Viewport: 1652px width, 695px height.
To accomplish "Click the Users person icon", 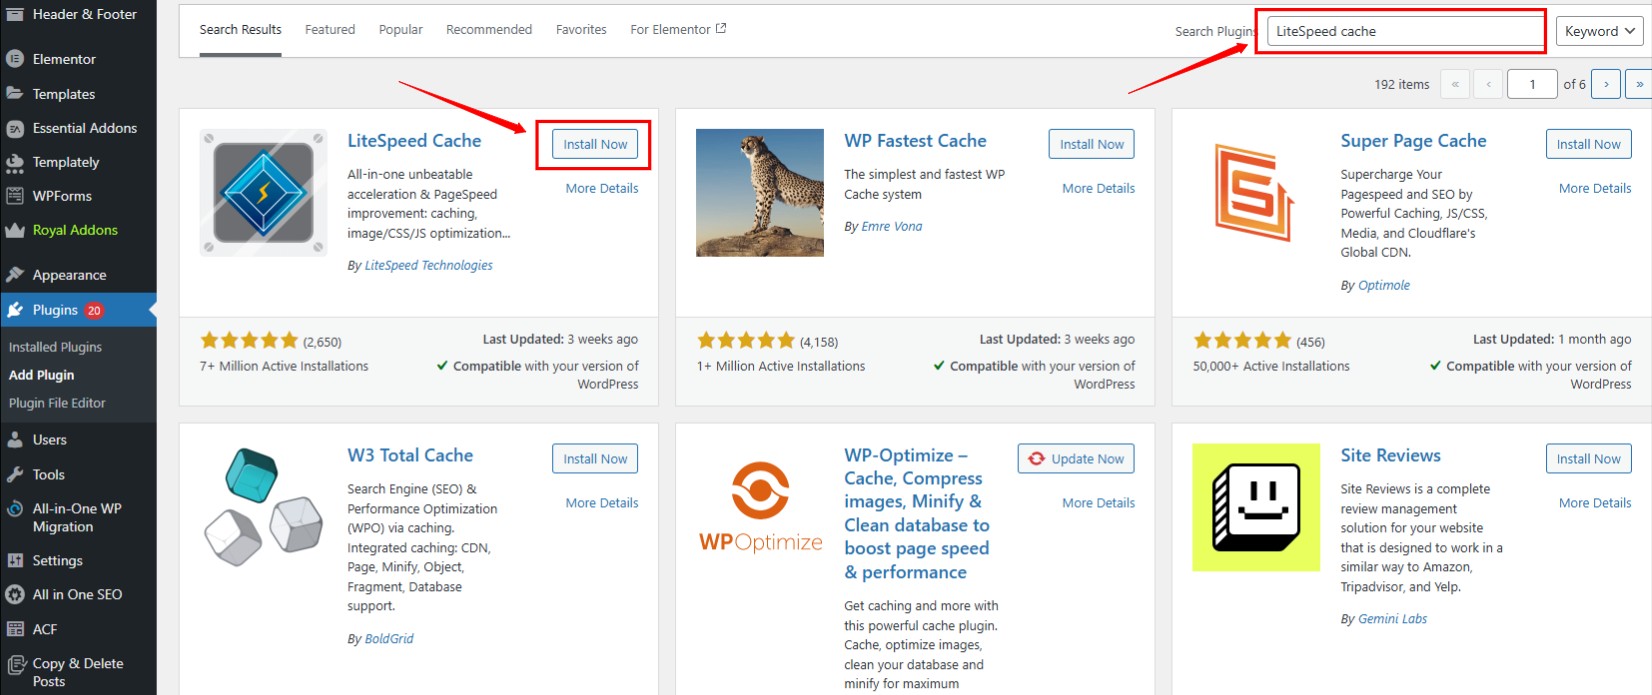I will tap(15, 439).
